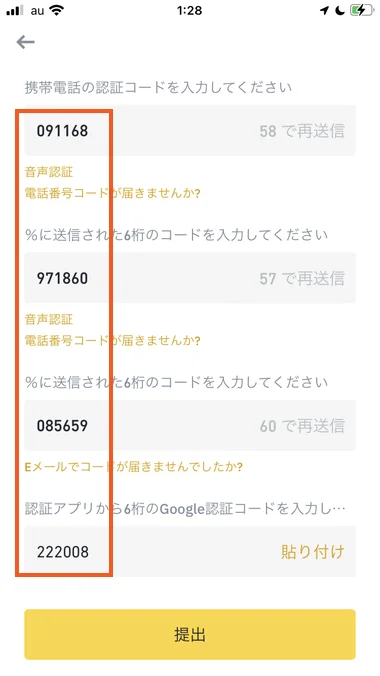Tap 貼り付け to paste Google code

313,551
